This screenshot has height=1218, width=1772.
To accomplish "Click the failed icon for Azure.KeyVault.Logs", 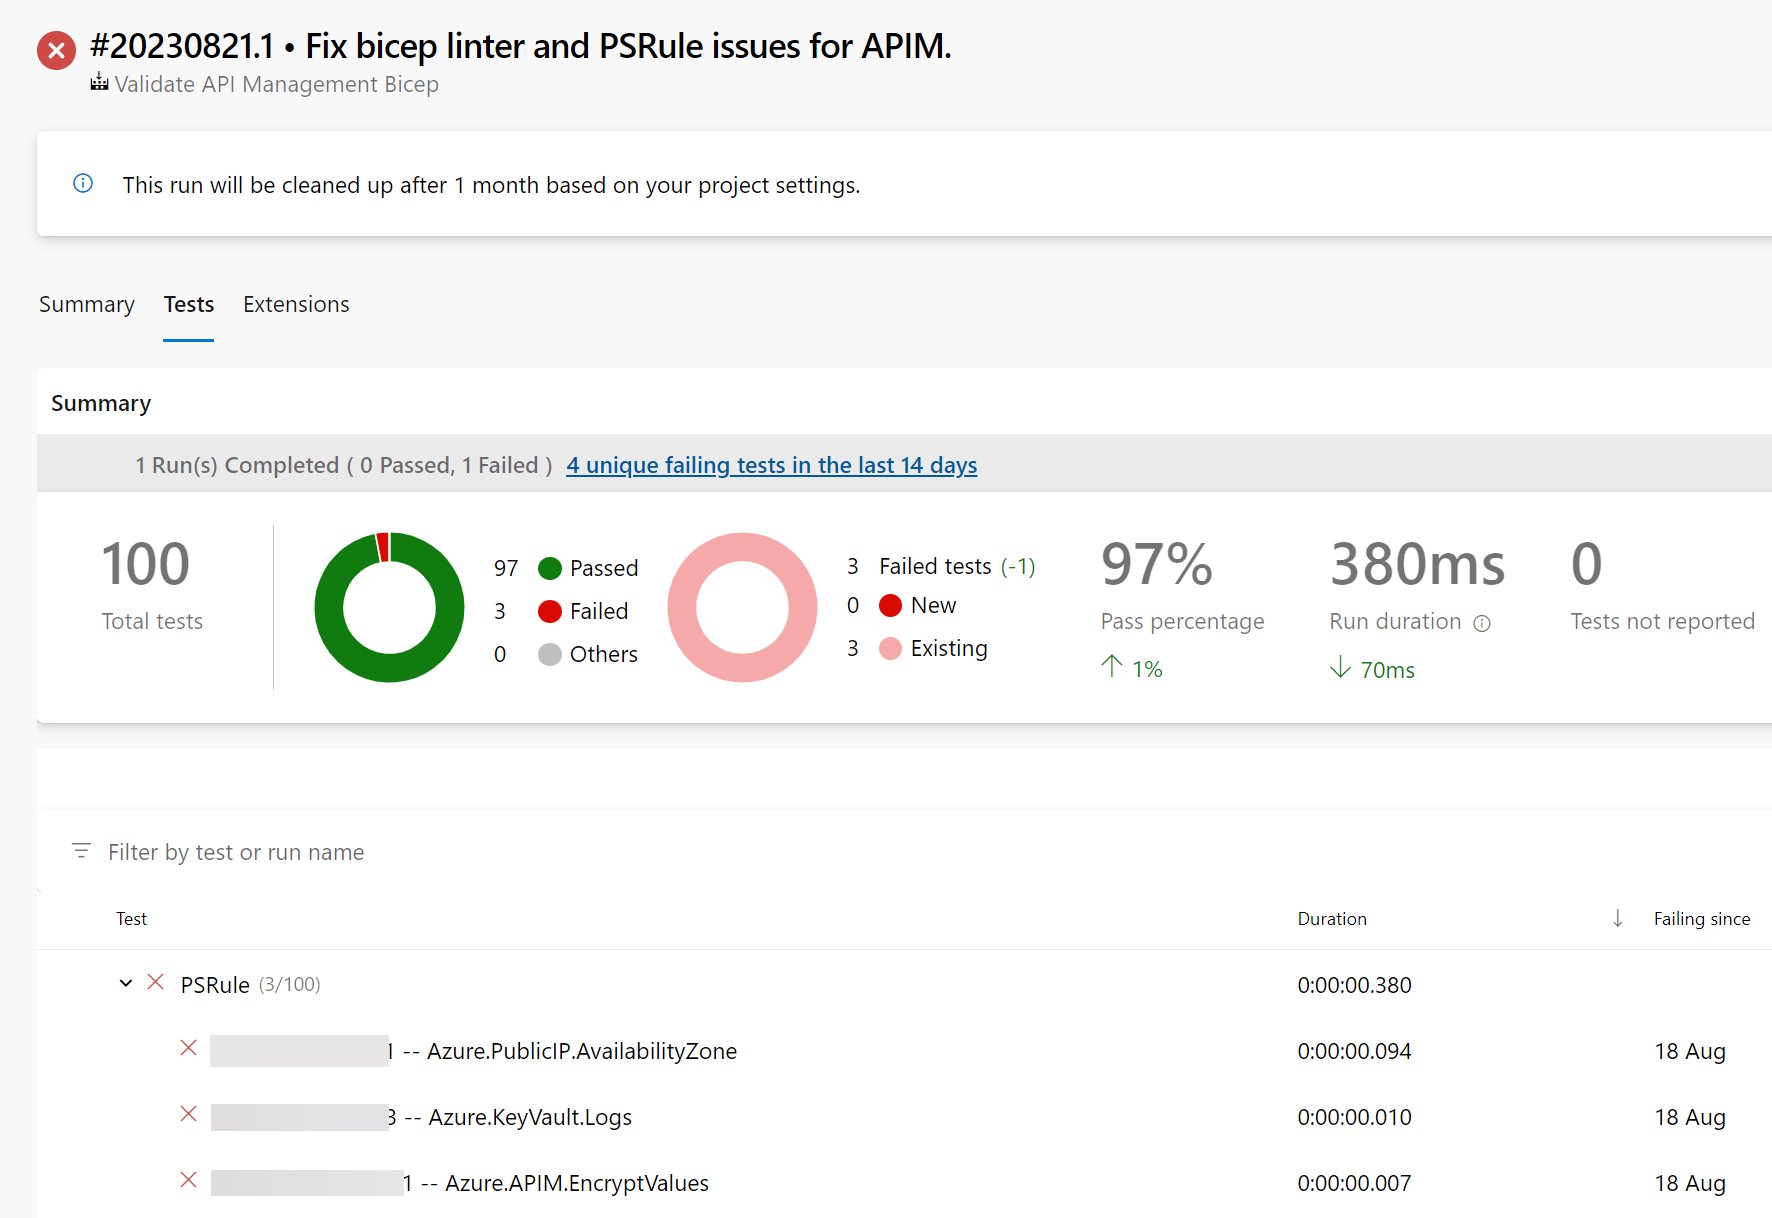I will pos(188,1114).
